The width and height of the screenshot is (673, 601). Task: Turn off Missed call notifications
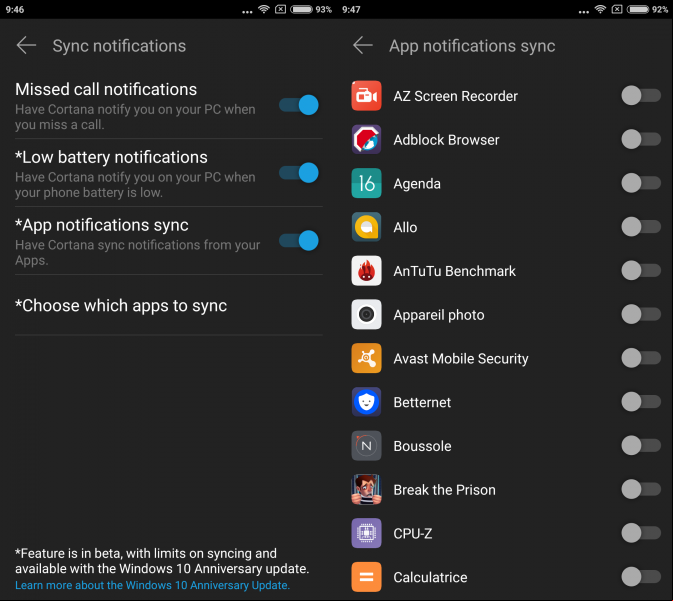click(x=299, y=105)
